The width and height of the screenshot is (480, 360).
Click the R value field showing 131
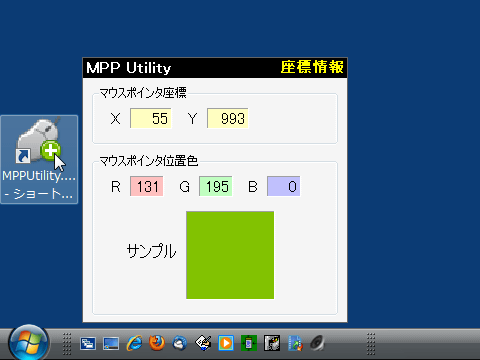[x=147, y=186]
